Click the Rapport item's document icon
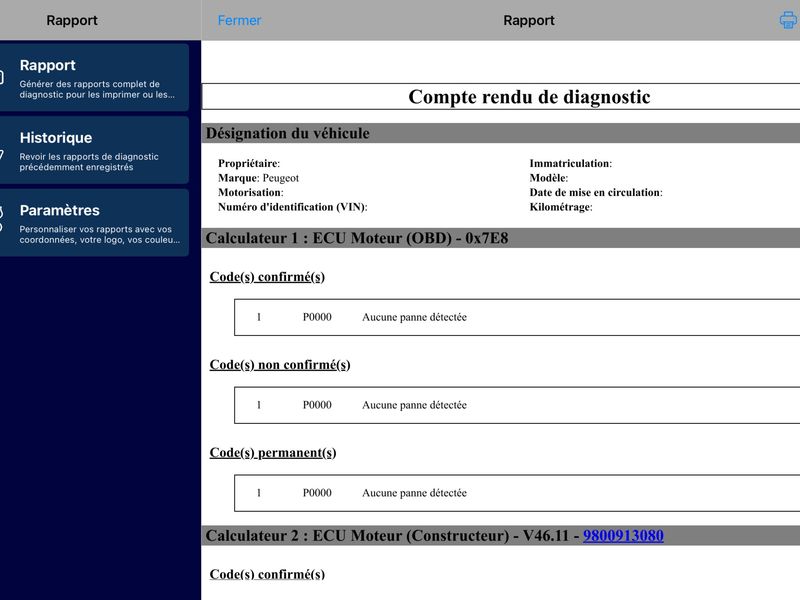800x600 pixels. tap(2, 78)
